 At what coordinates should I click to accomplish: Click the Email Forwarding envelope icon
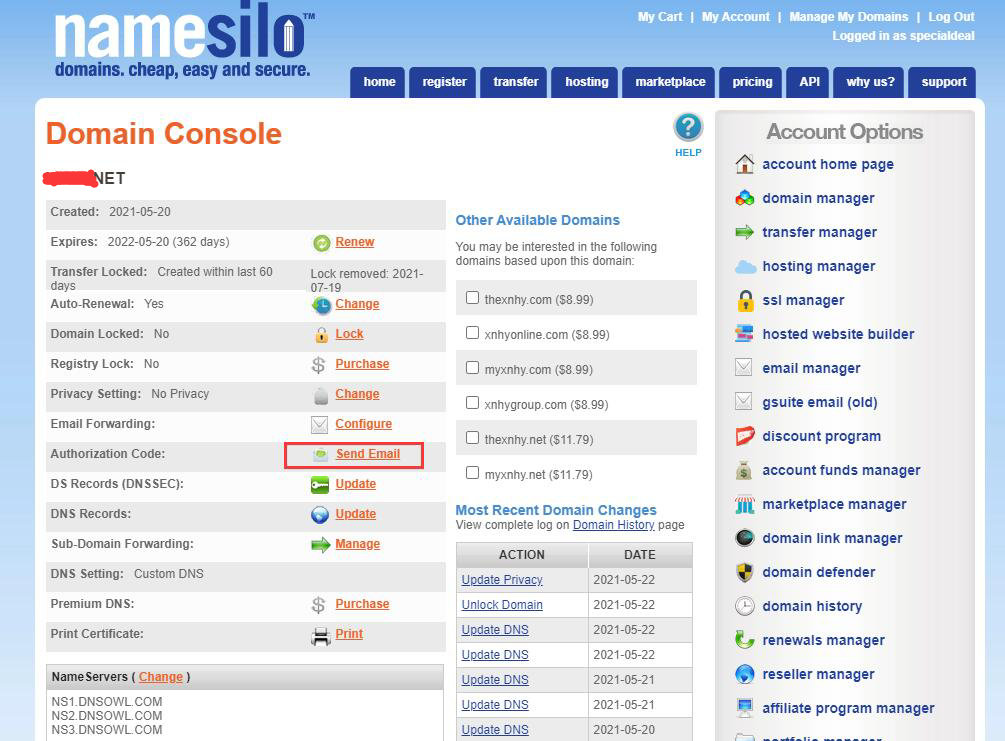(x=319, y=424)
